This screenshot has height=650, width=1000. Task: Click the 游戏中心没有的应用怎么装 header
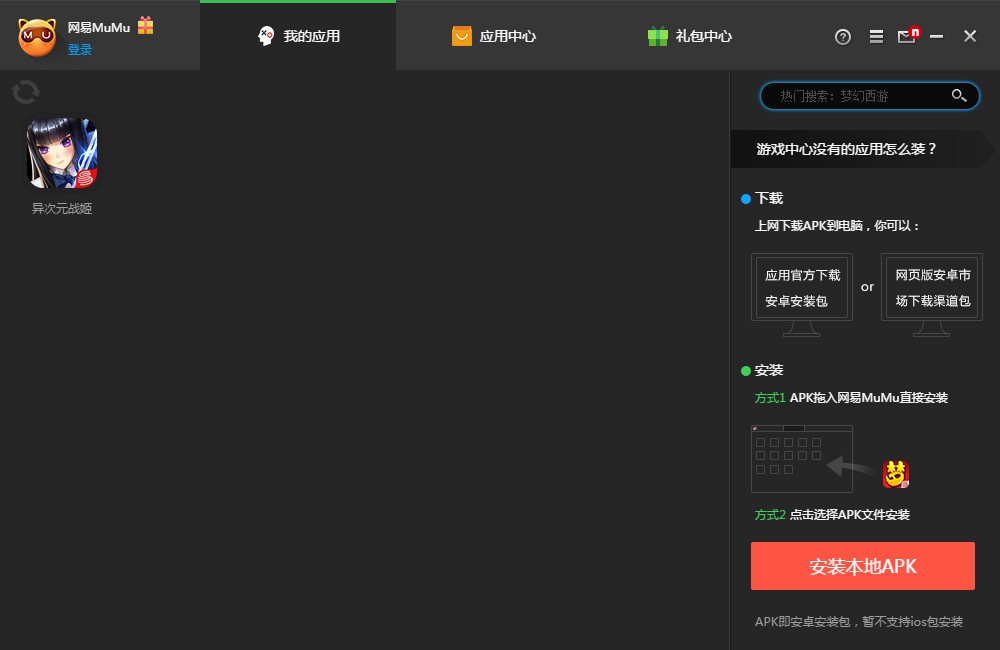point(846,149)
